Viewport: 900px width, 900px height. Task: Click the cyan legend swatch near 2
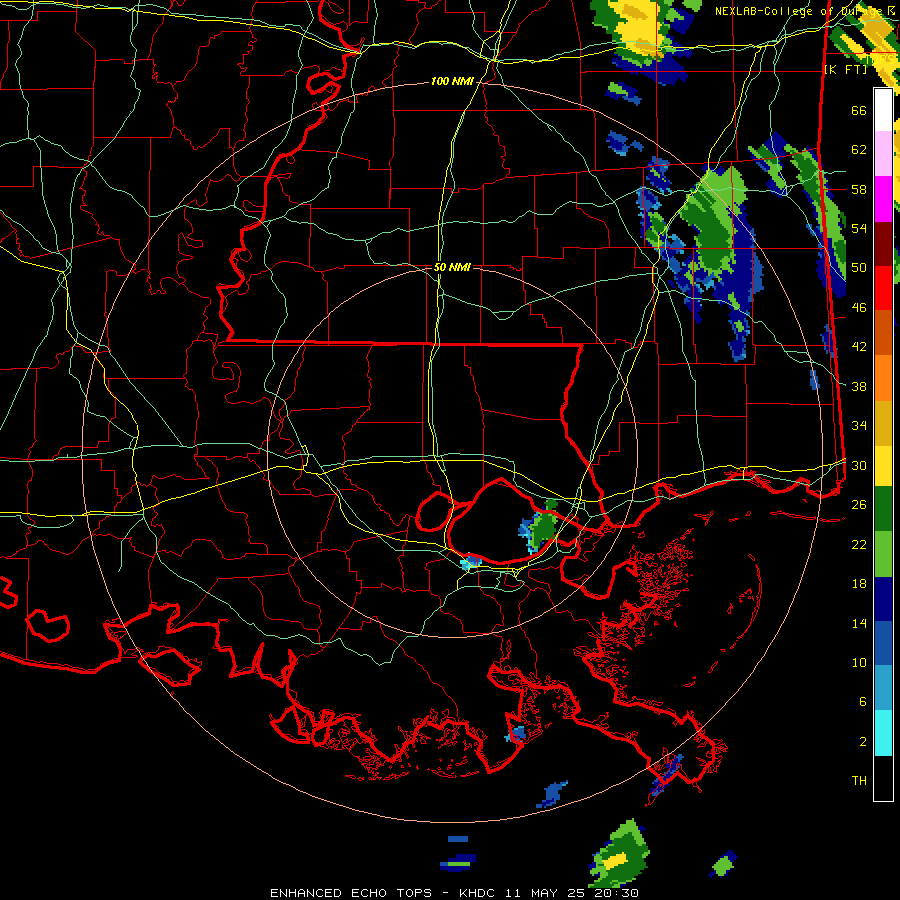[883, 733]
